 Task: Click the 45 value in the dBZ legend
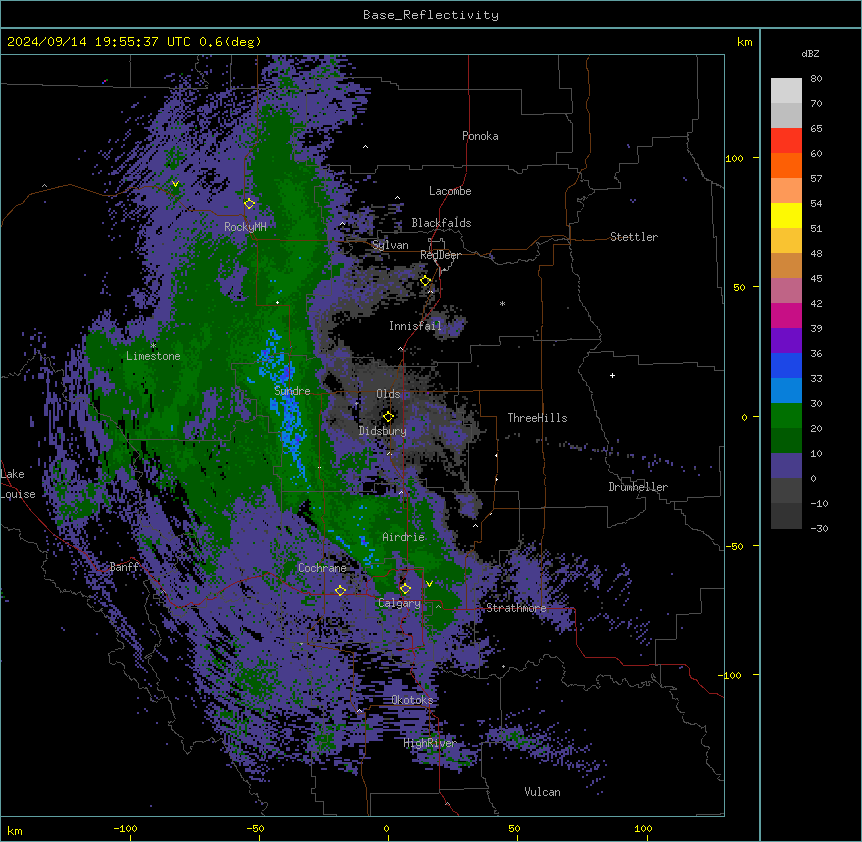[x=816, y=279]
